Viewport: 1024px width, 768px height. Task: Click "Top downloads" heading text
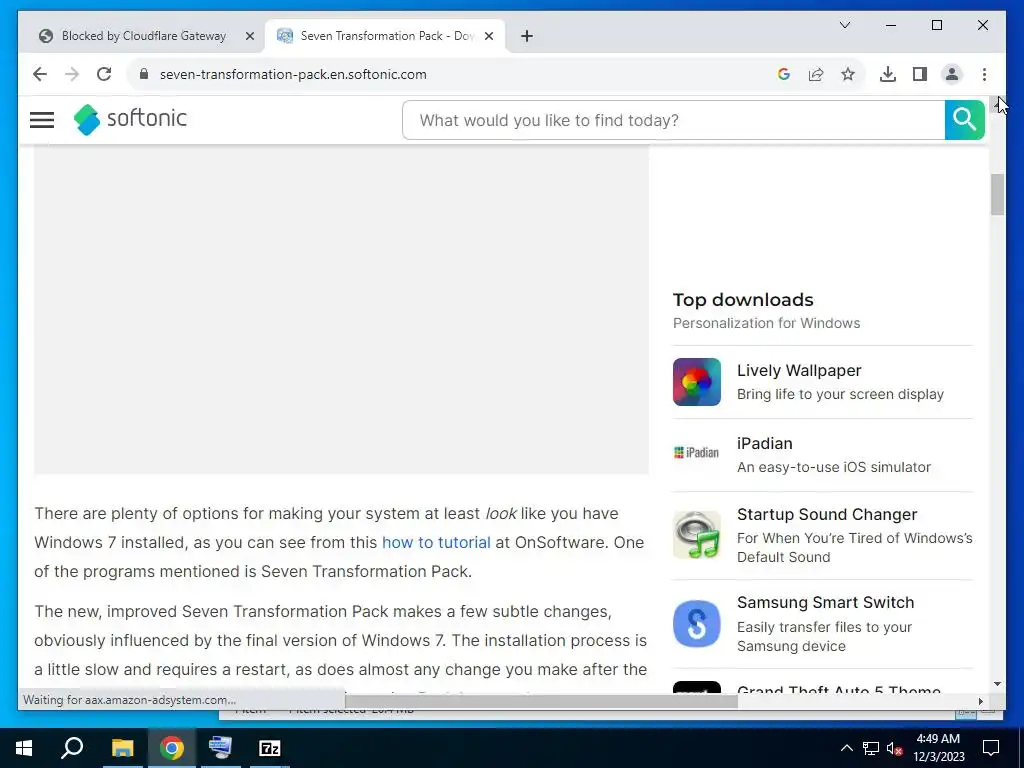(743, 300)
